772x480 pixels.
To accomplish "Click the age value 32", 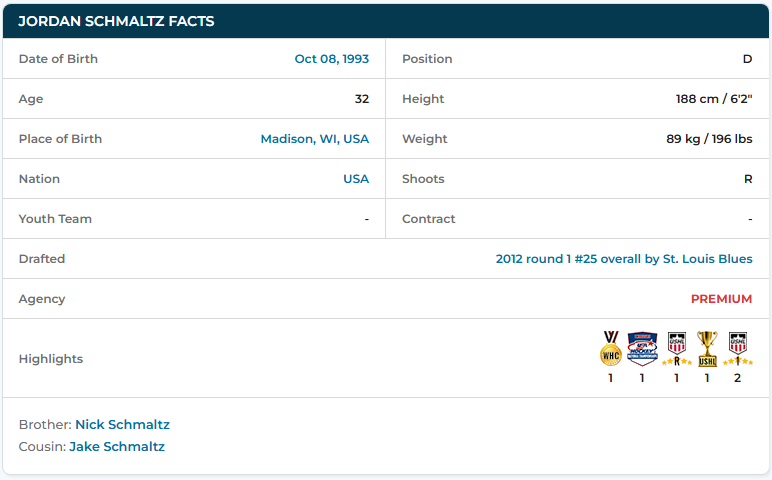I will [x=361, y=99].
